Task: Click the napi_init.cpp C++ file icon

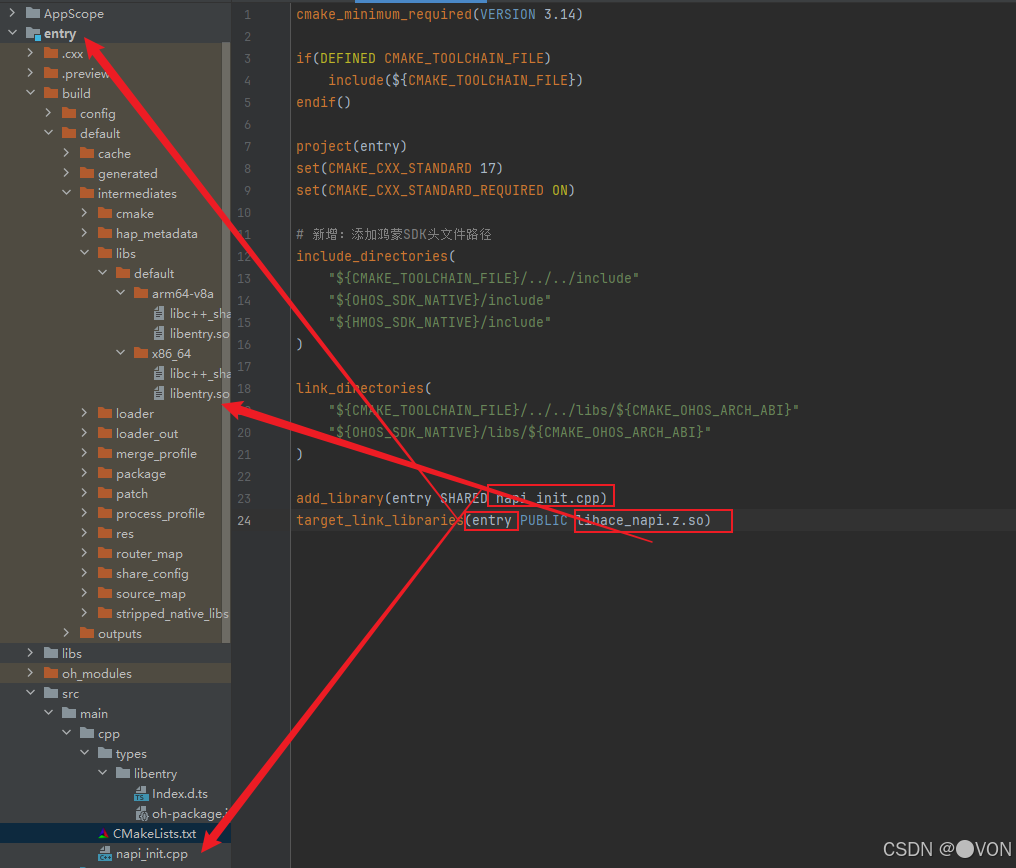Action: pyautogui.click(x=105, y=854)
